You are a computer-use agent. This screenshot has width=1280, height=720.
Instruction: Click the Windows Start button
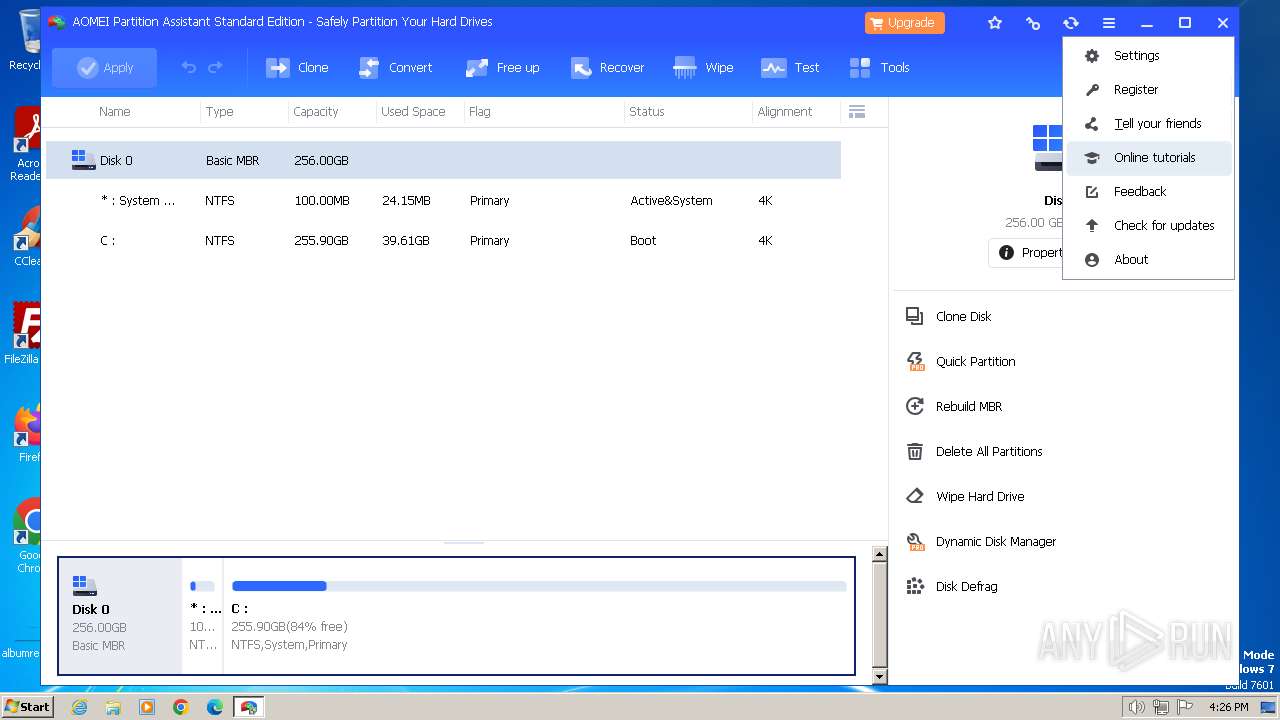click(x=27, y=707)
